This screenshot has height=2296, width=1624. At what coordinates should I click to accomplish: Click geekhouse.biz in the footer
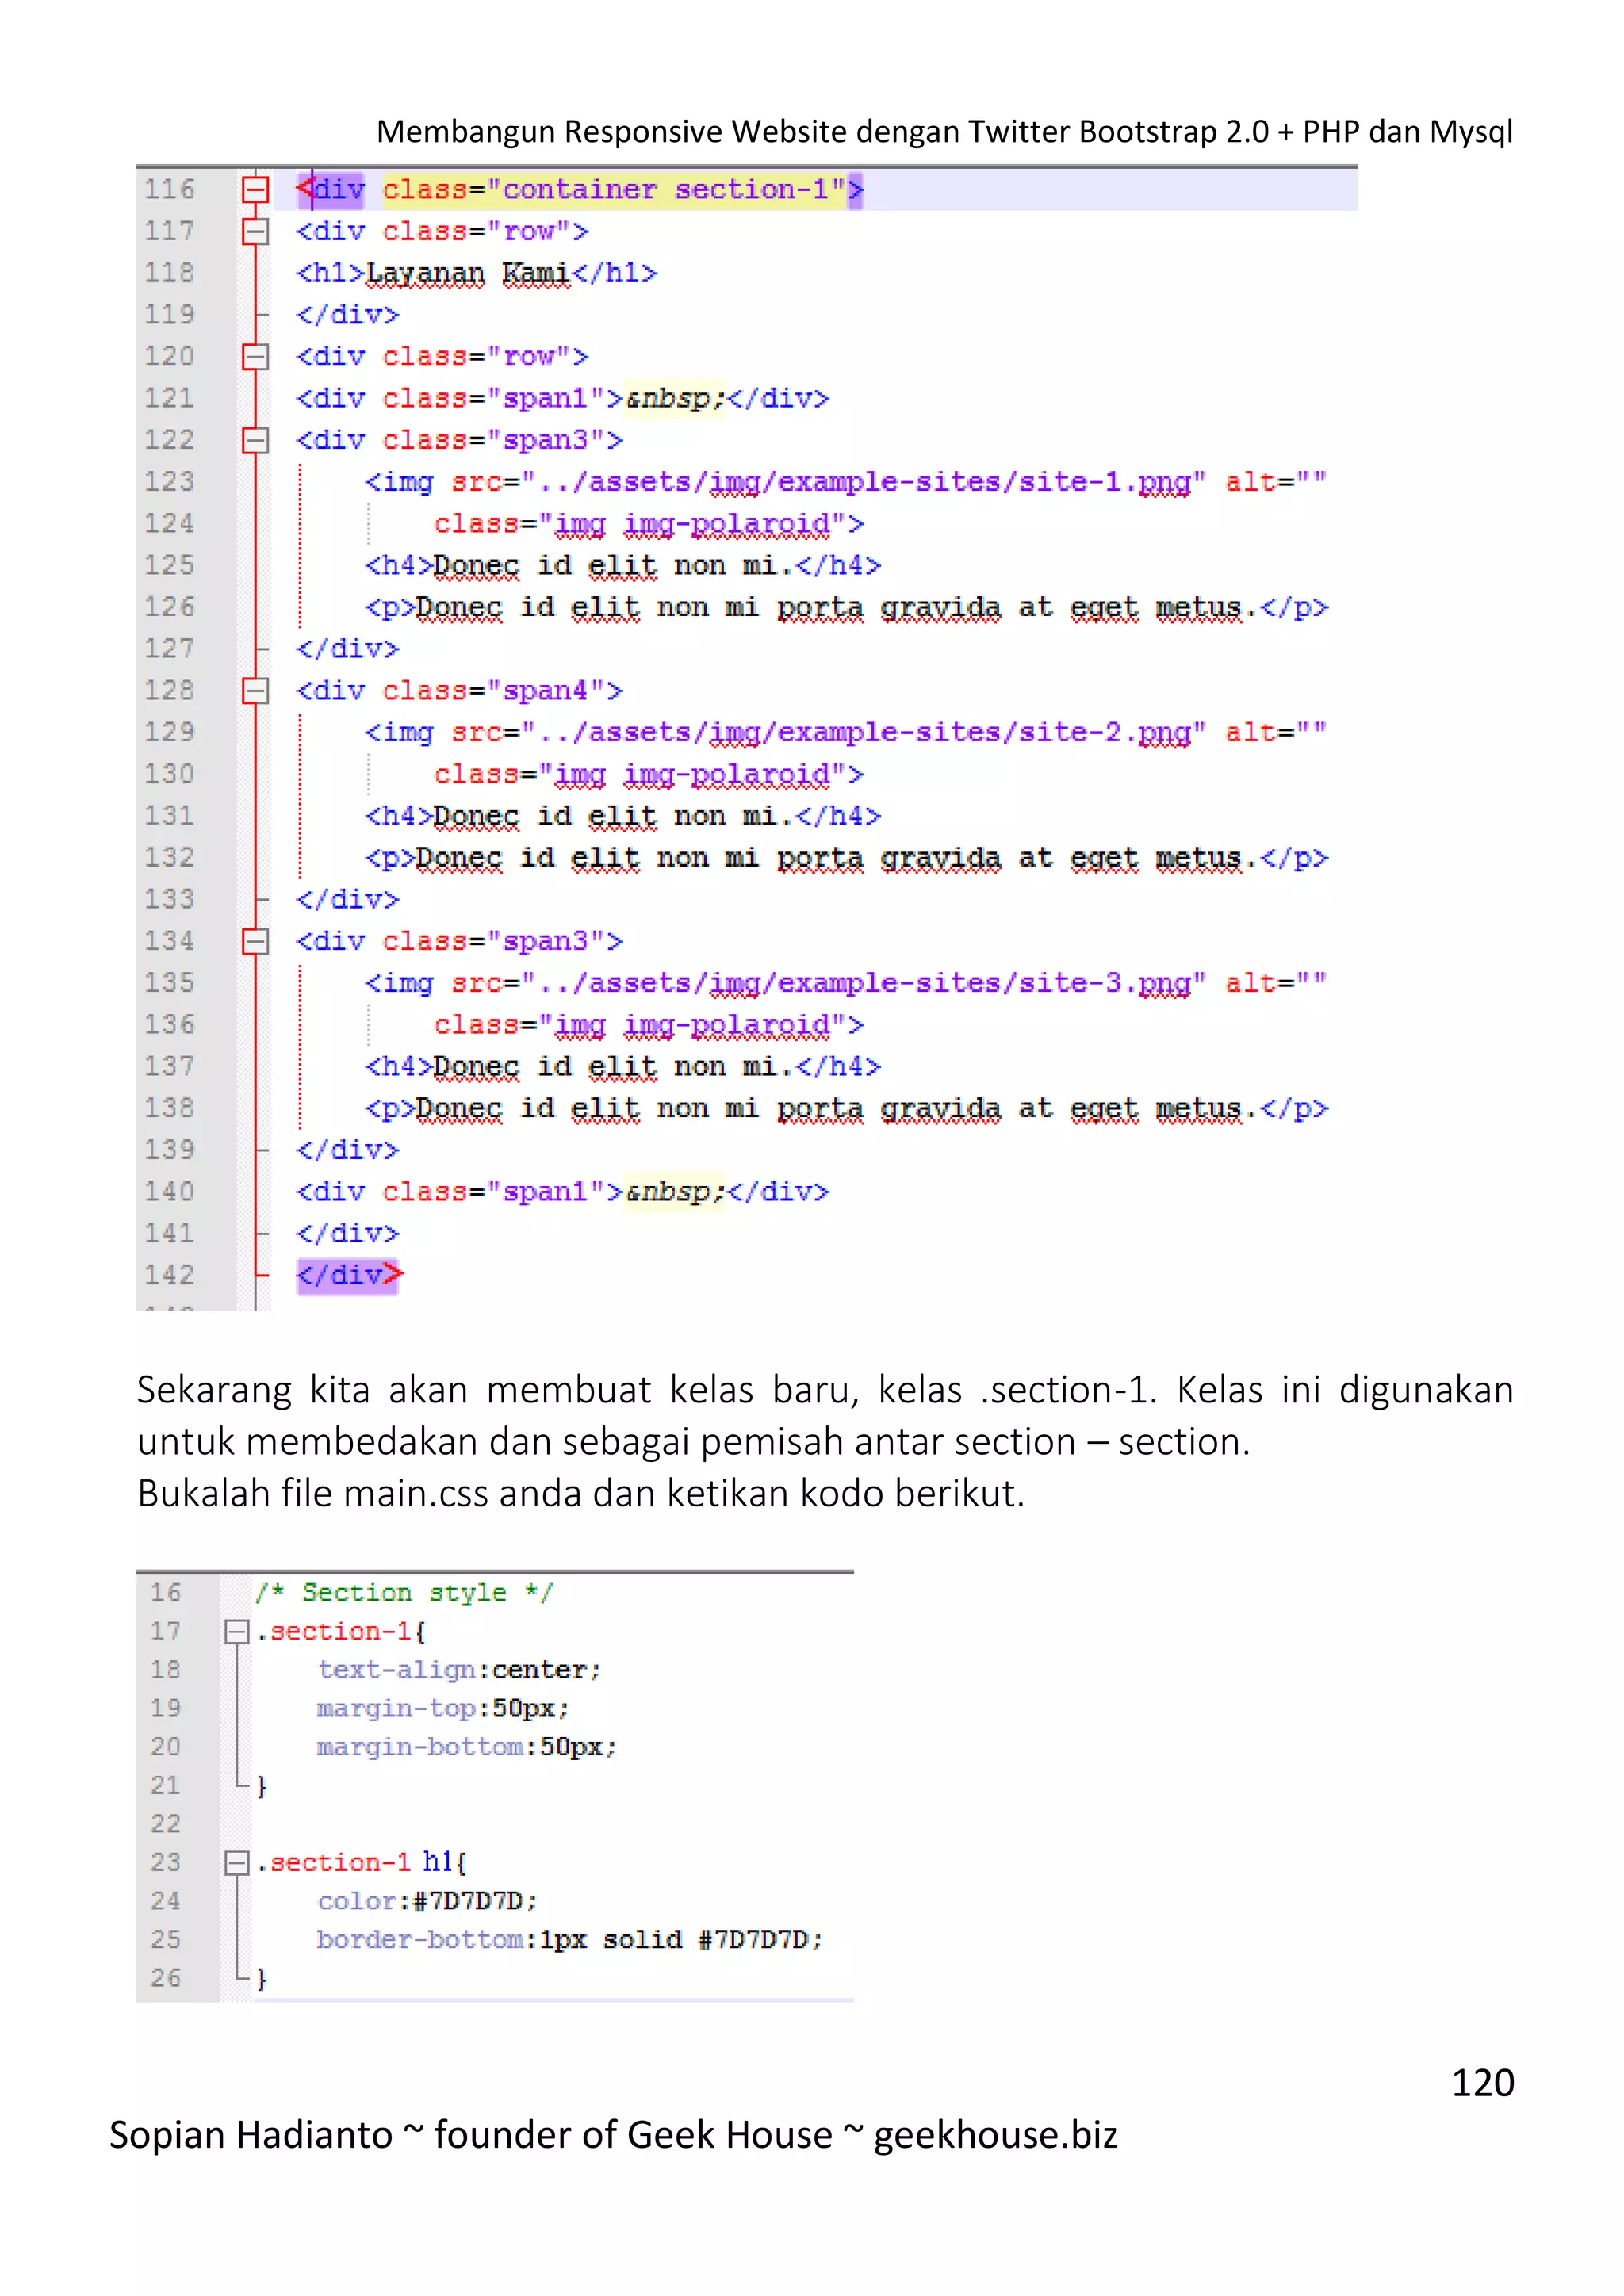[995, 2135]
